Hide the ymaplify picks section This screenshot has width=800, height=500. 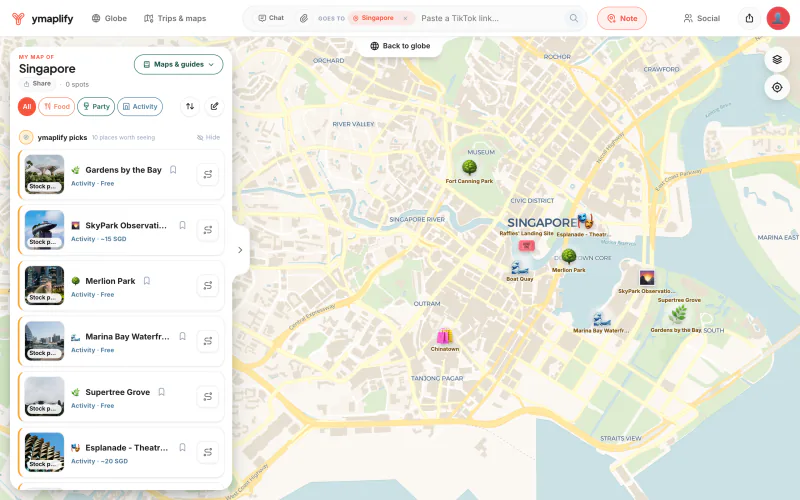(x=208, y=137)
